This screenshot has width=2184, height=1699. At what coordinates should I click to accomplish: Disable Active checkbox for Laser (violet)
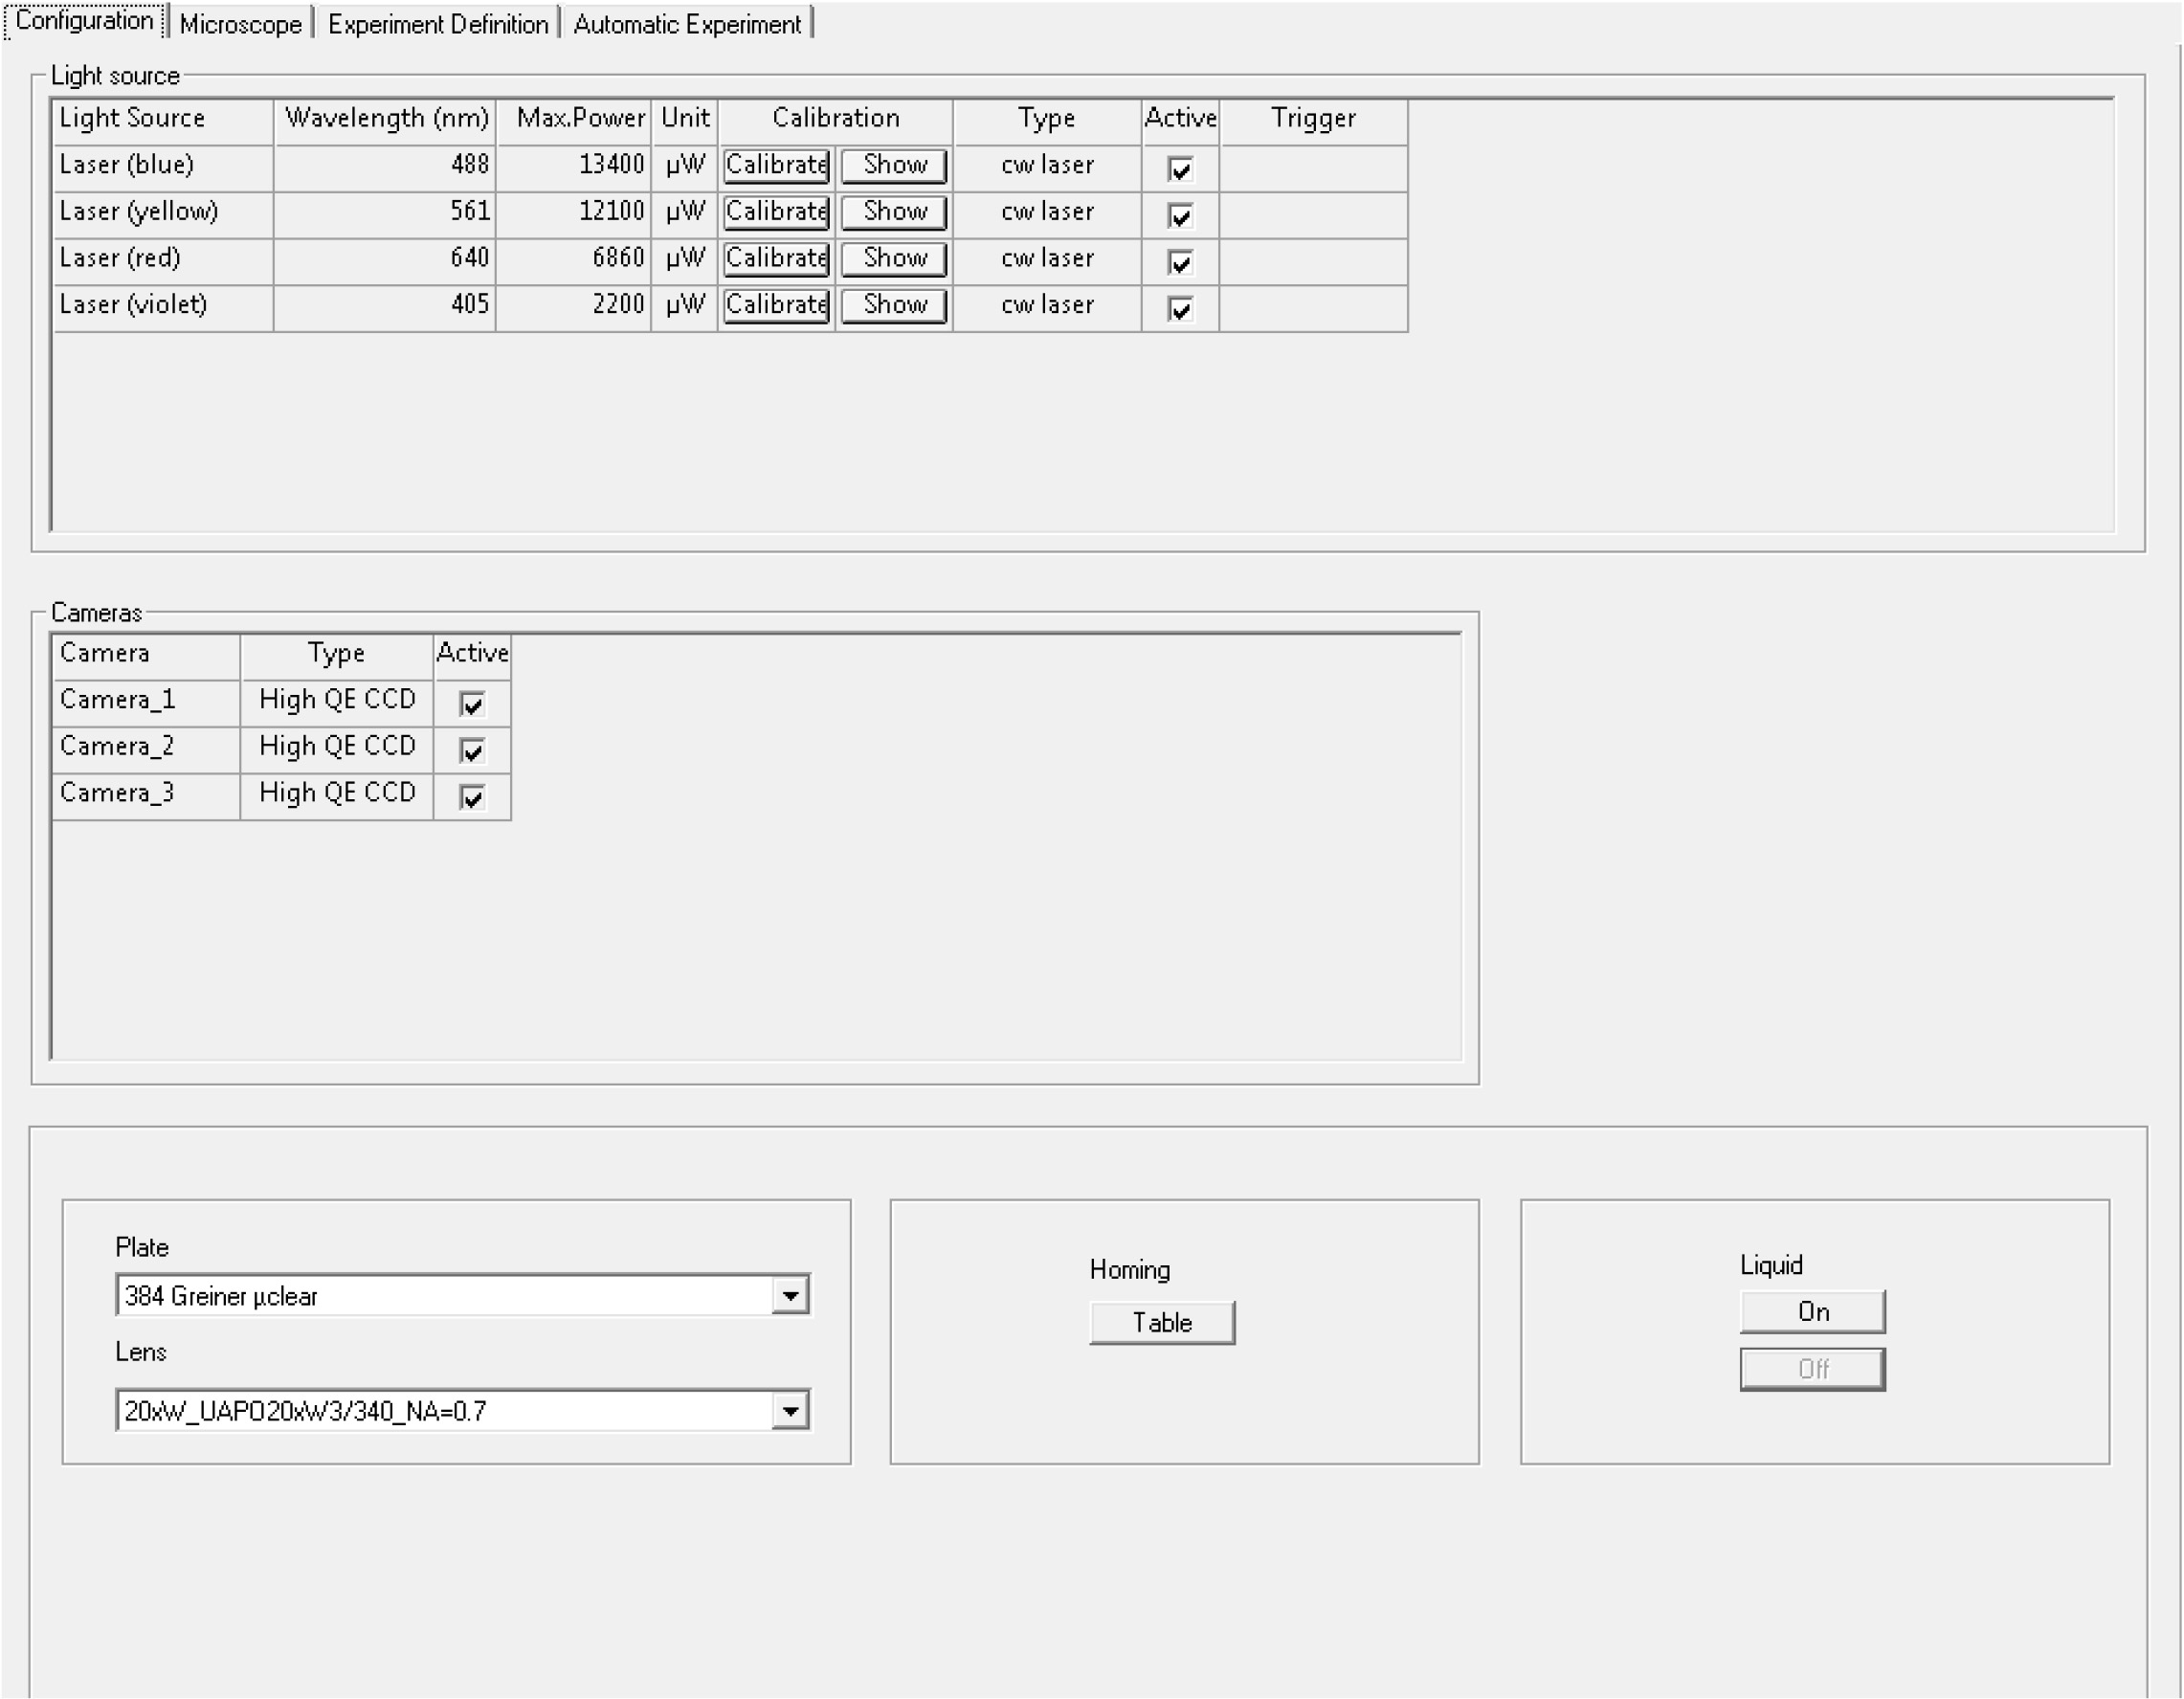[x=1180, y=309]
